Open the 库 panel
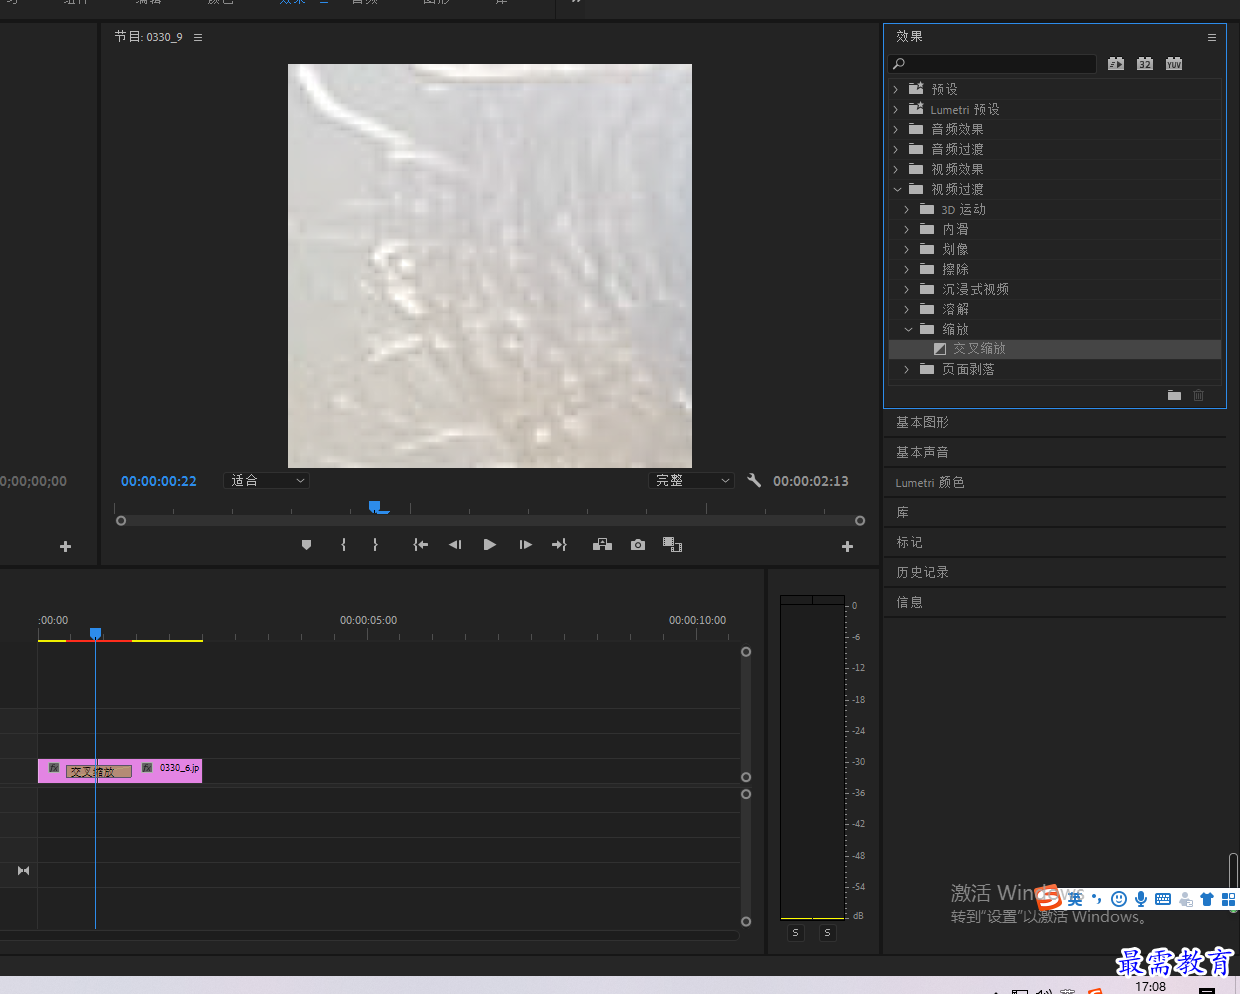The image size is (1240, 994). tap(903, 512)
